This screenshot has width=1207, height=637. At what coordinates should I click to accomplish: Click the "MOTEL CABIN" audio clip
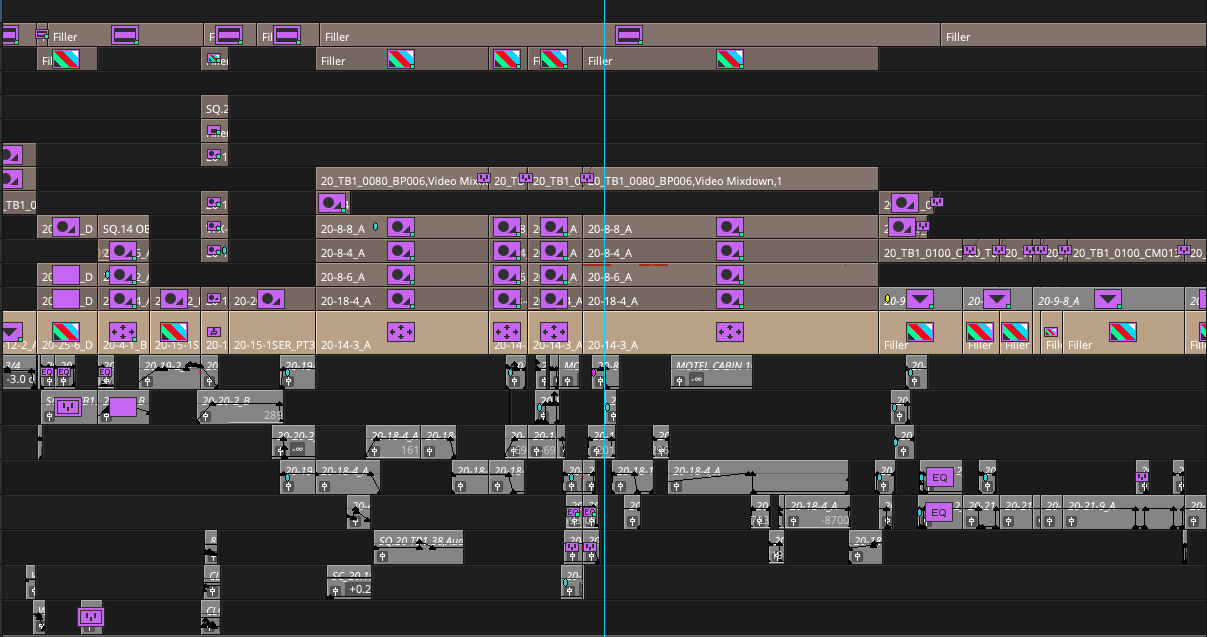(713, 372)
